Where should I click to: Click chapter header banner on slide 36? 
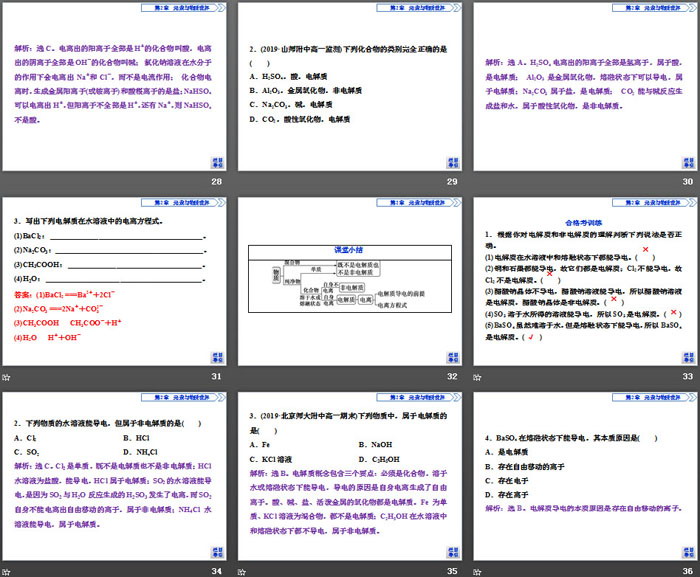[654, 397]
